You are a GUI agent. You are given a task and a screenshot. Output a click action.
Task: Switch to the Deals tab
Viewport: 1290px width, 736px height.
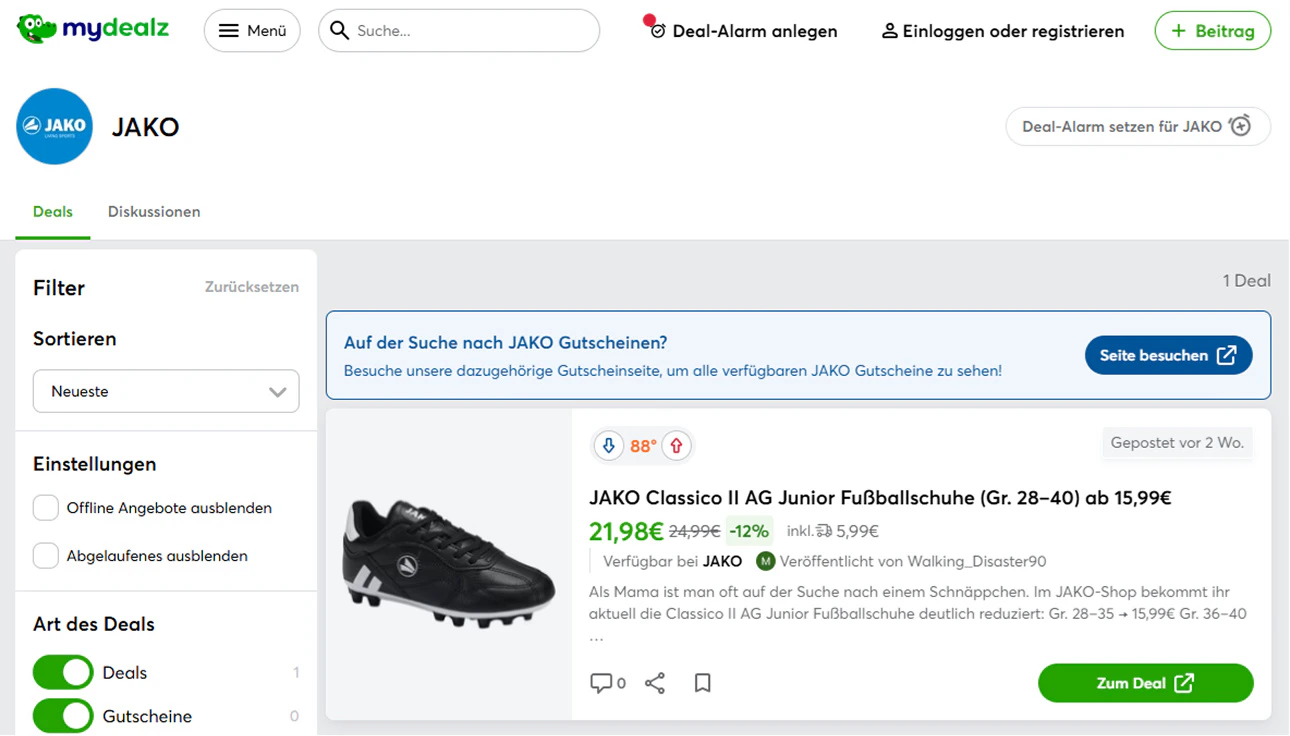click(x=53, y=212)
